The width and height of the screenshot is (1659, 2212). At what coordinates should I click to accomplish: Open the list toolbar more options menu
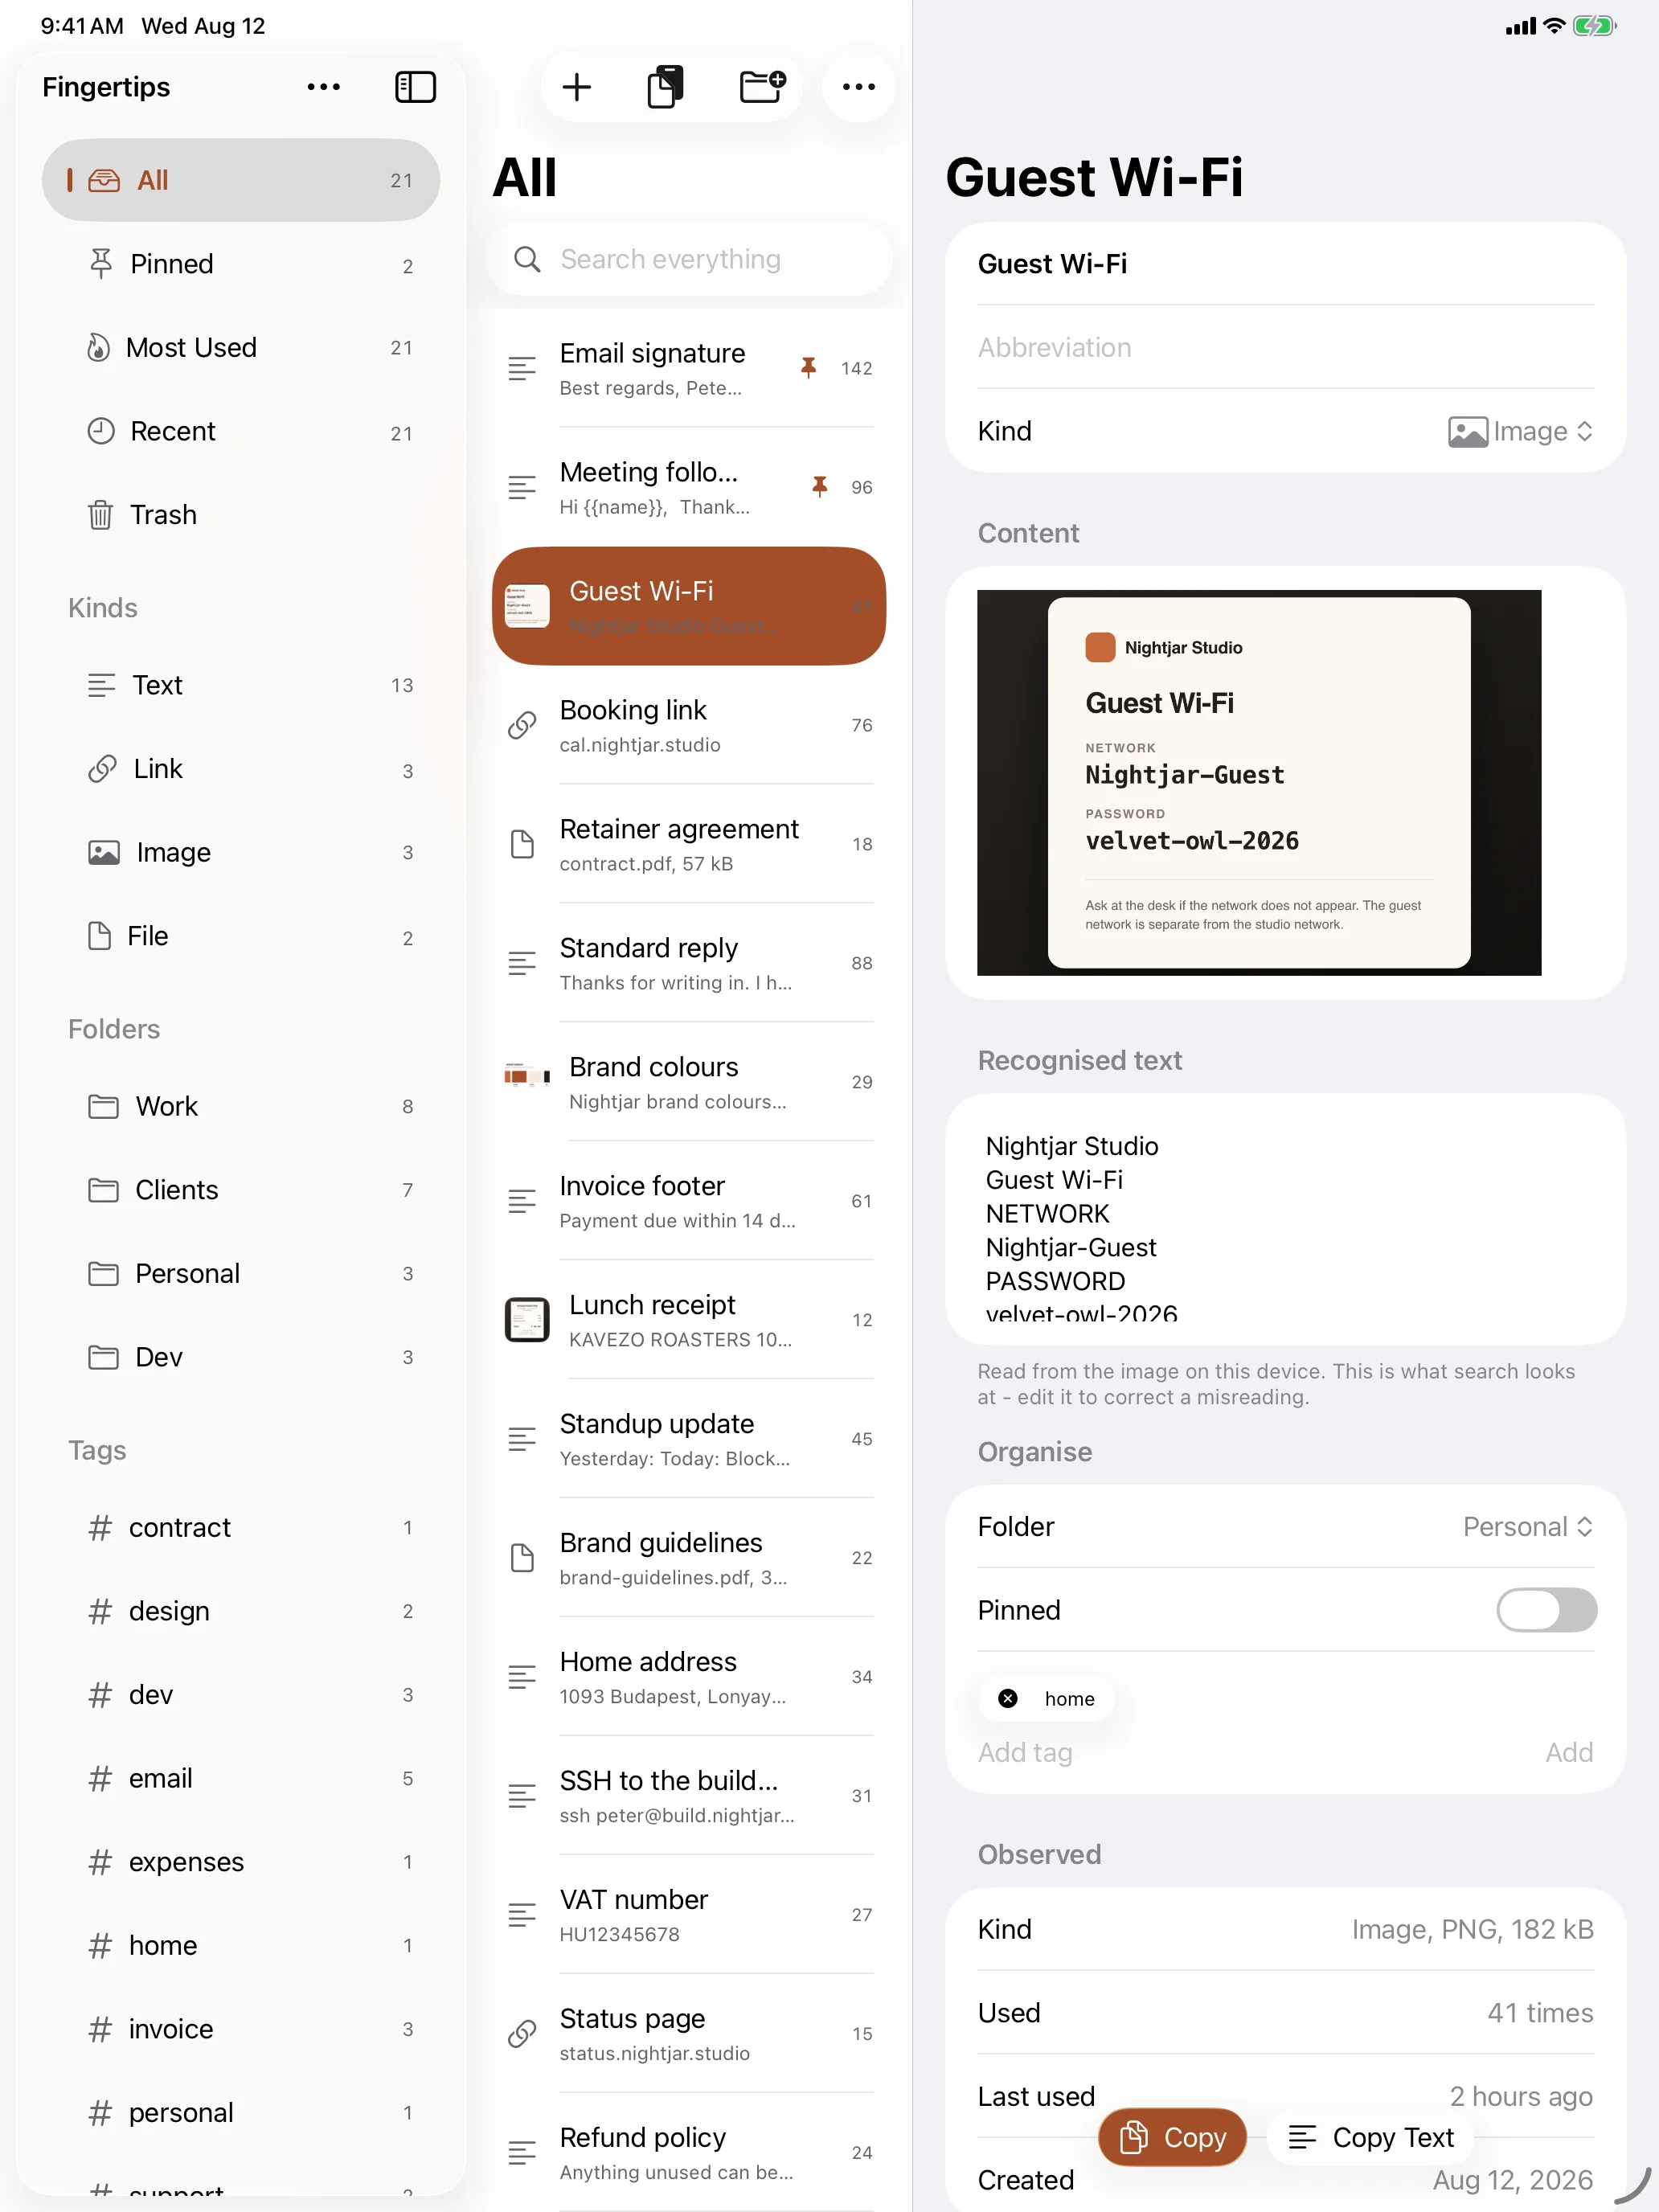pos(858,87)
